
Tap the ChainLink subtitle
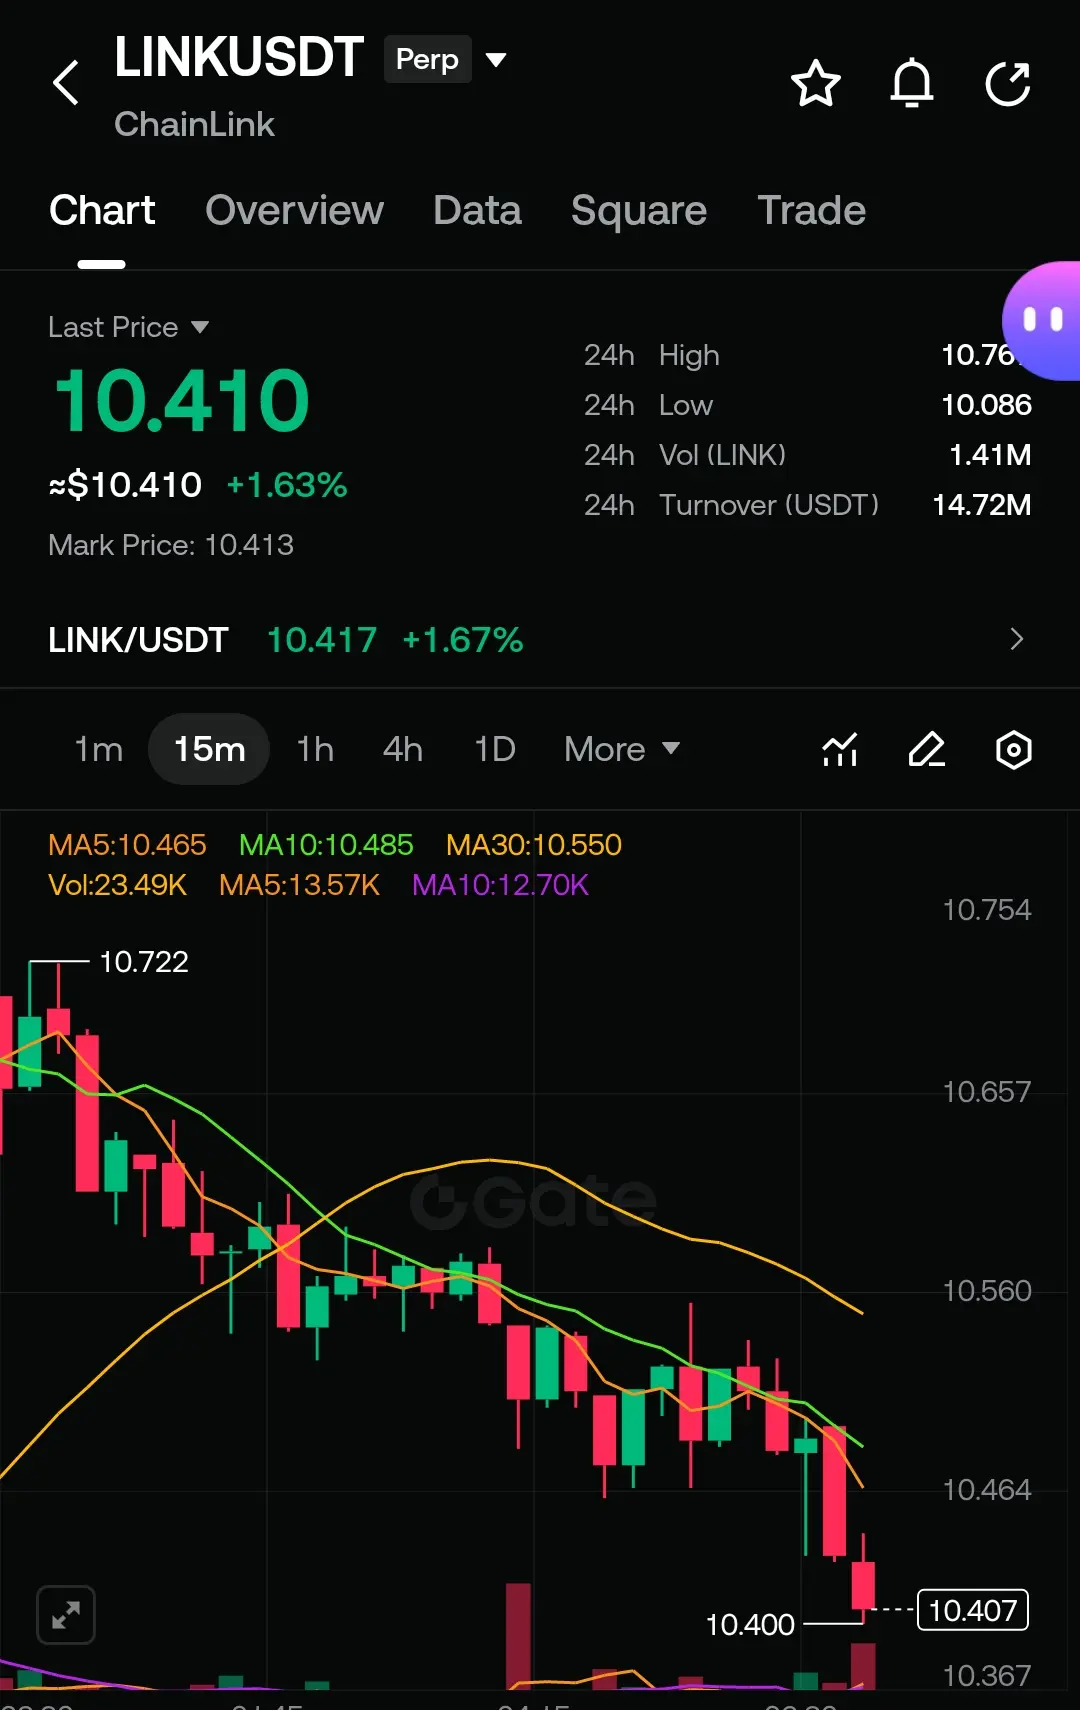(194, 124)
